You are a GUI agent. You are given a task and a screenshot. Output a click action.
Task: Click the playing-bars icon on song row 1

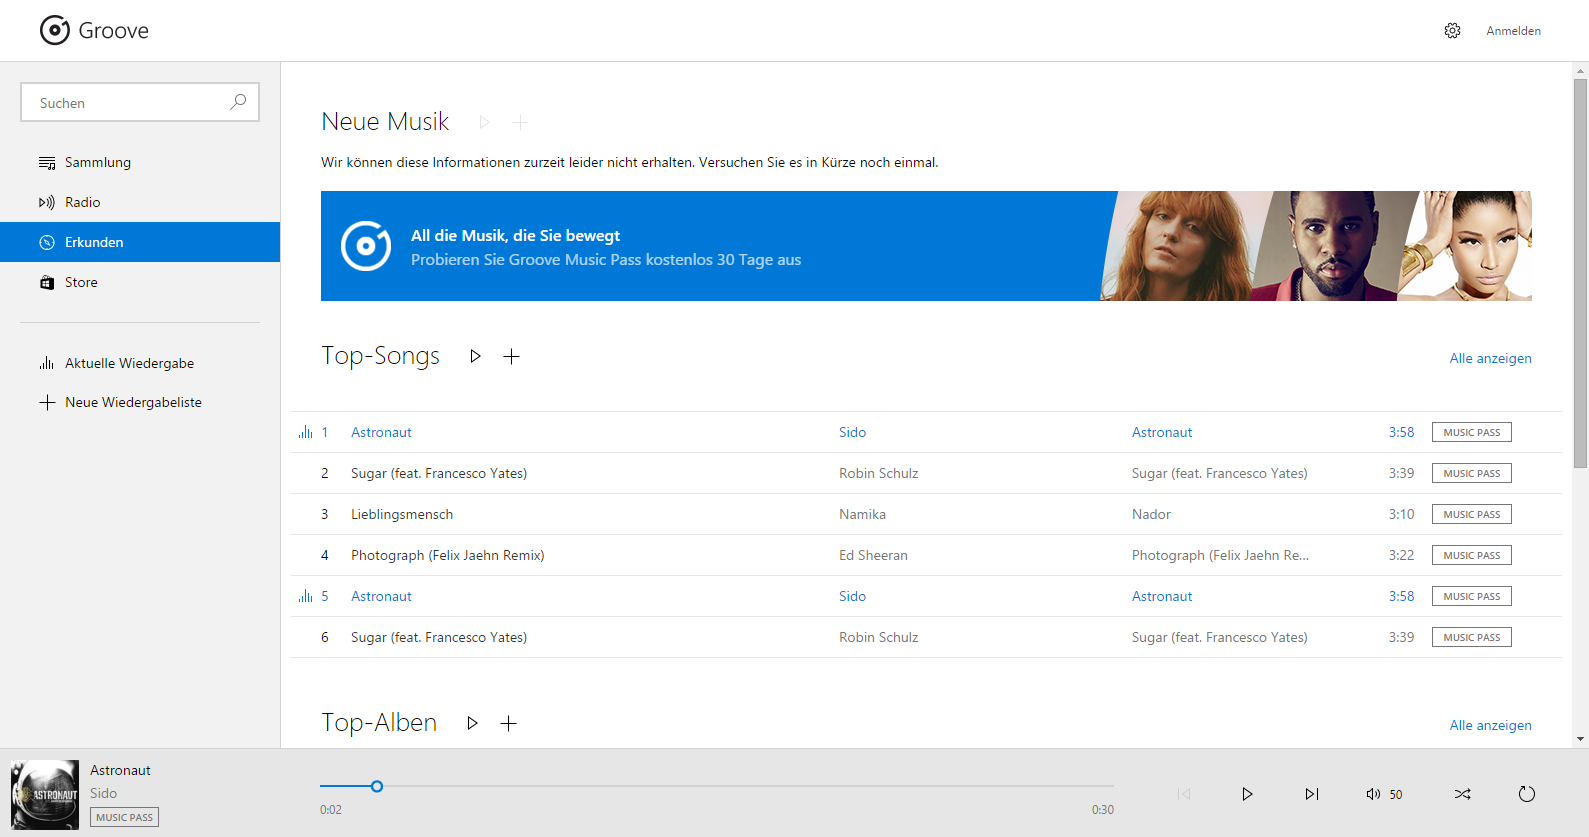pyautogui.click(x=305, y=432)
